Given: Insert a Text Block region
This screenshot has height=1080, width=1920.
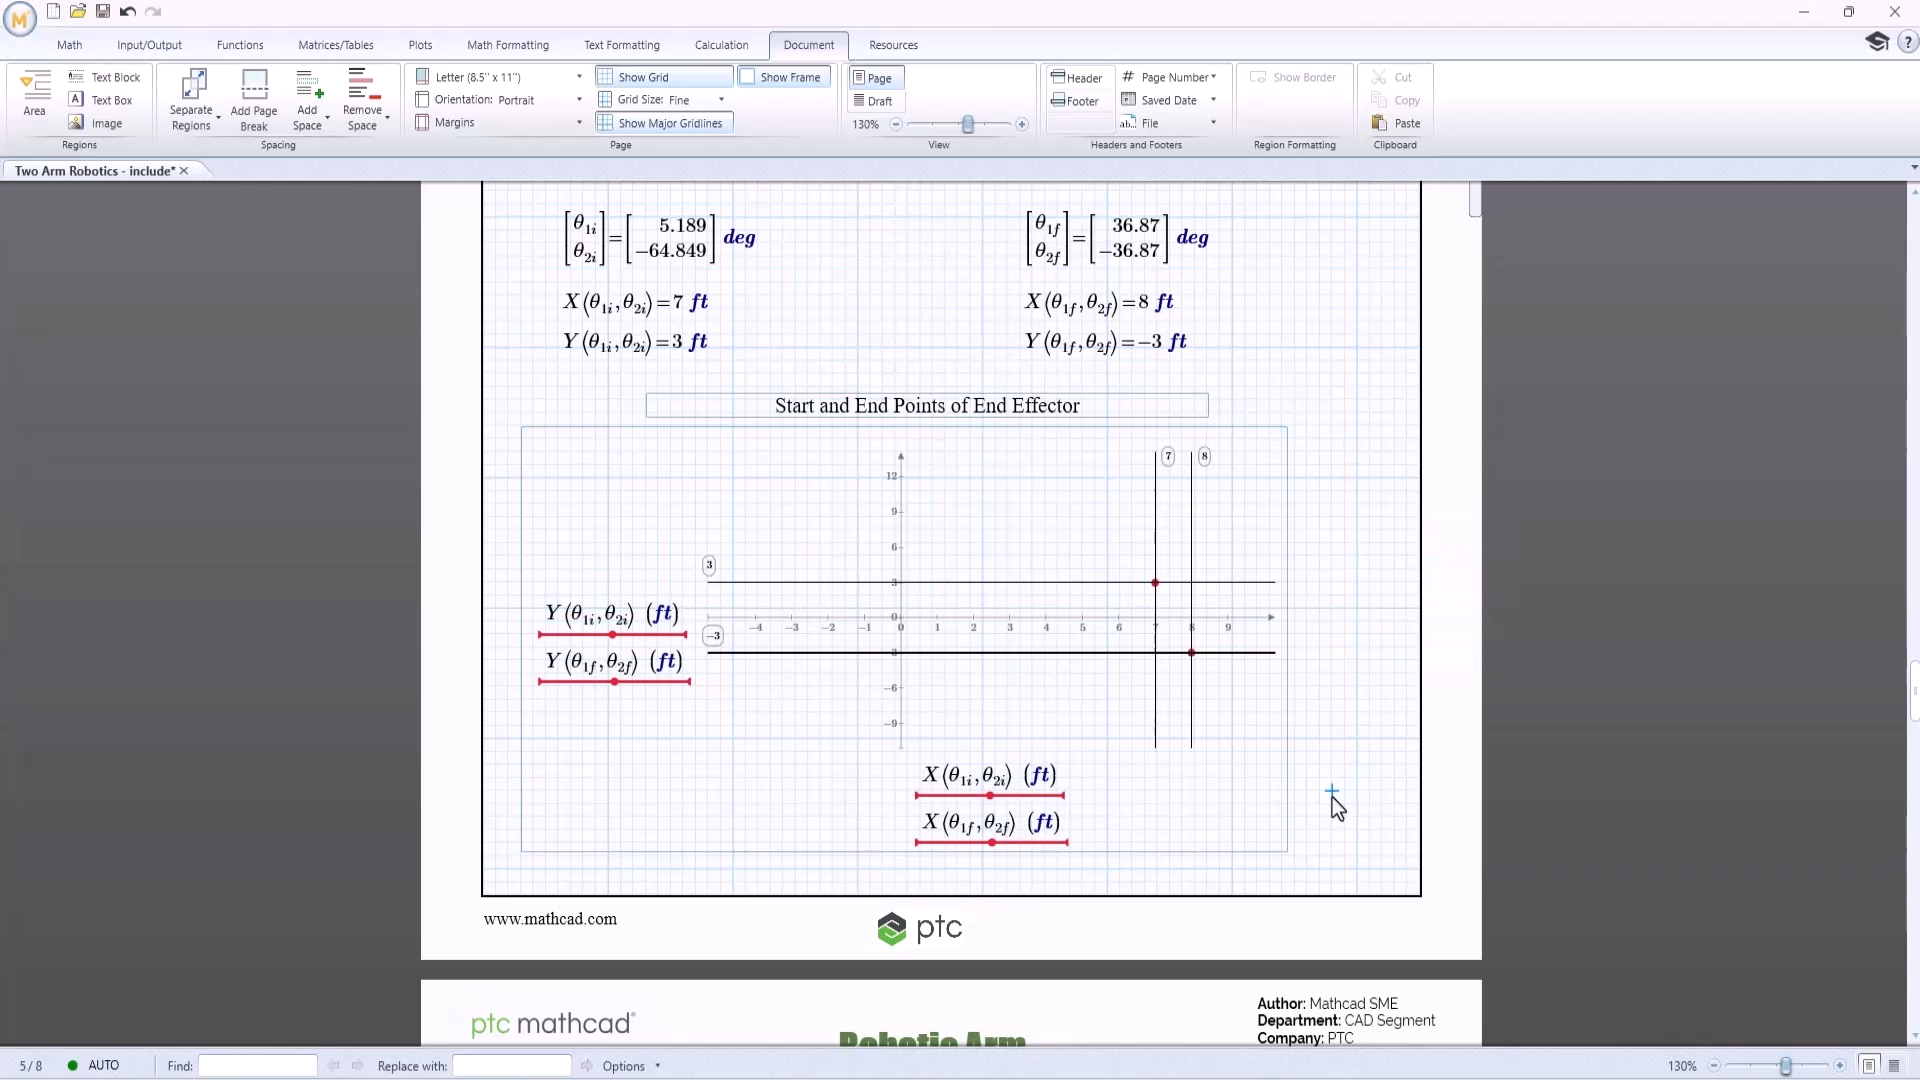Looking at the screenshot, I should [105, 77].
